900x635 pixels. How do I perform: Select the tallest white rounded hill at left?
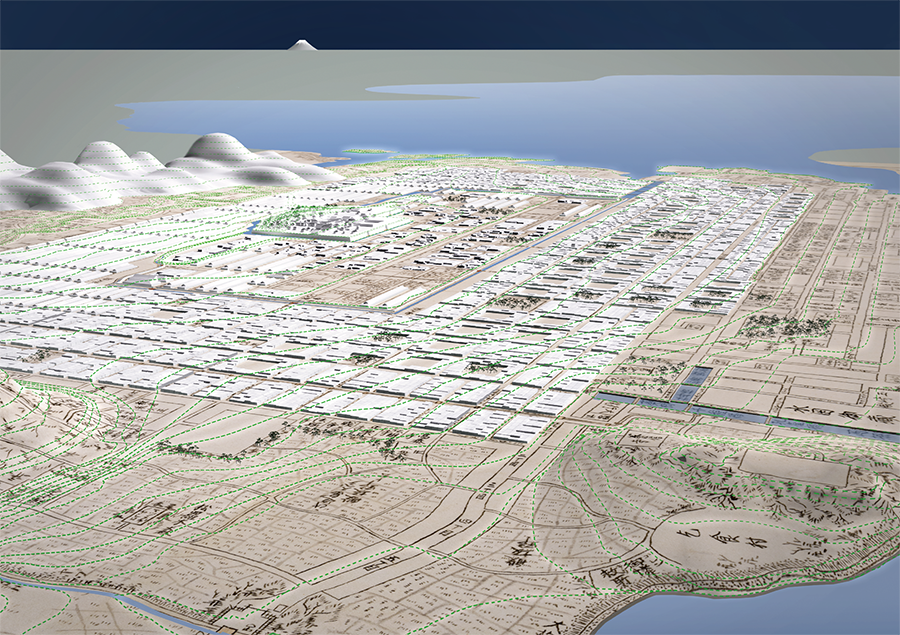point(220,150)
